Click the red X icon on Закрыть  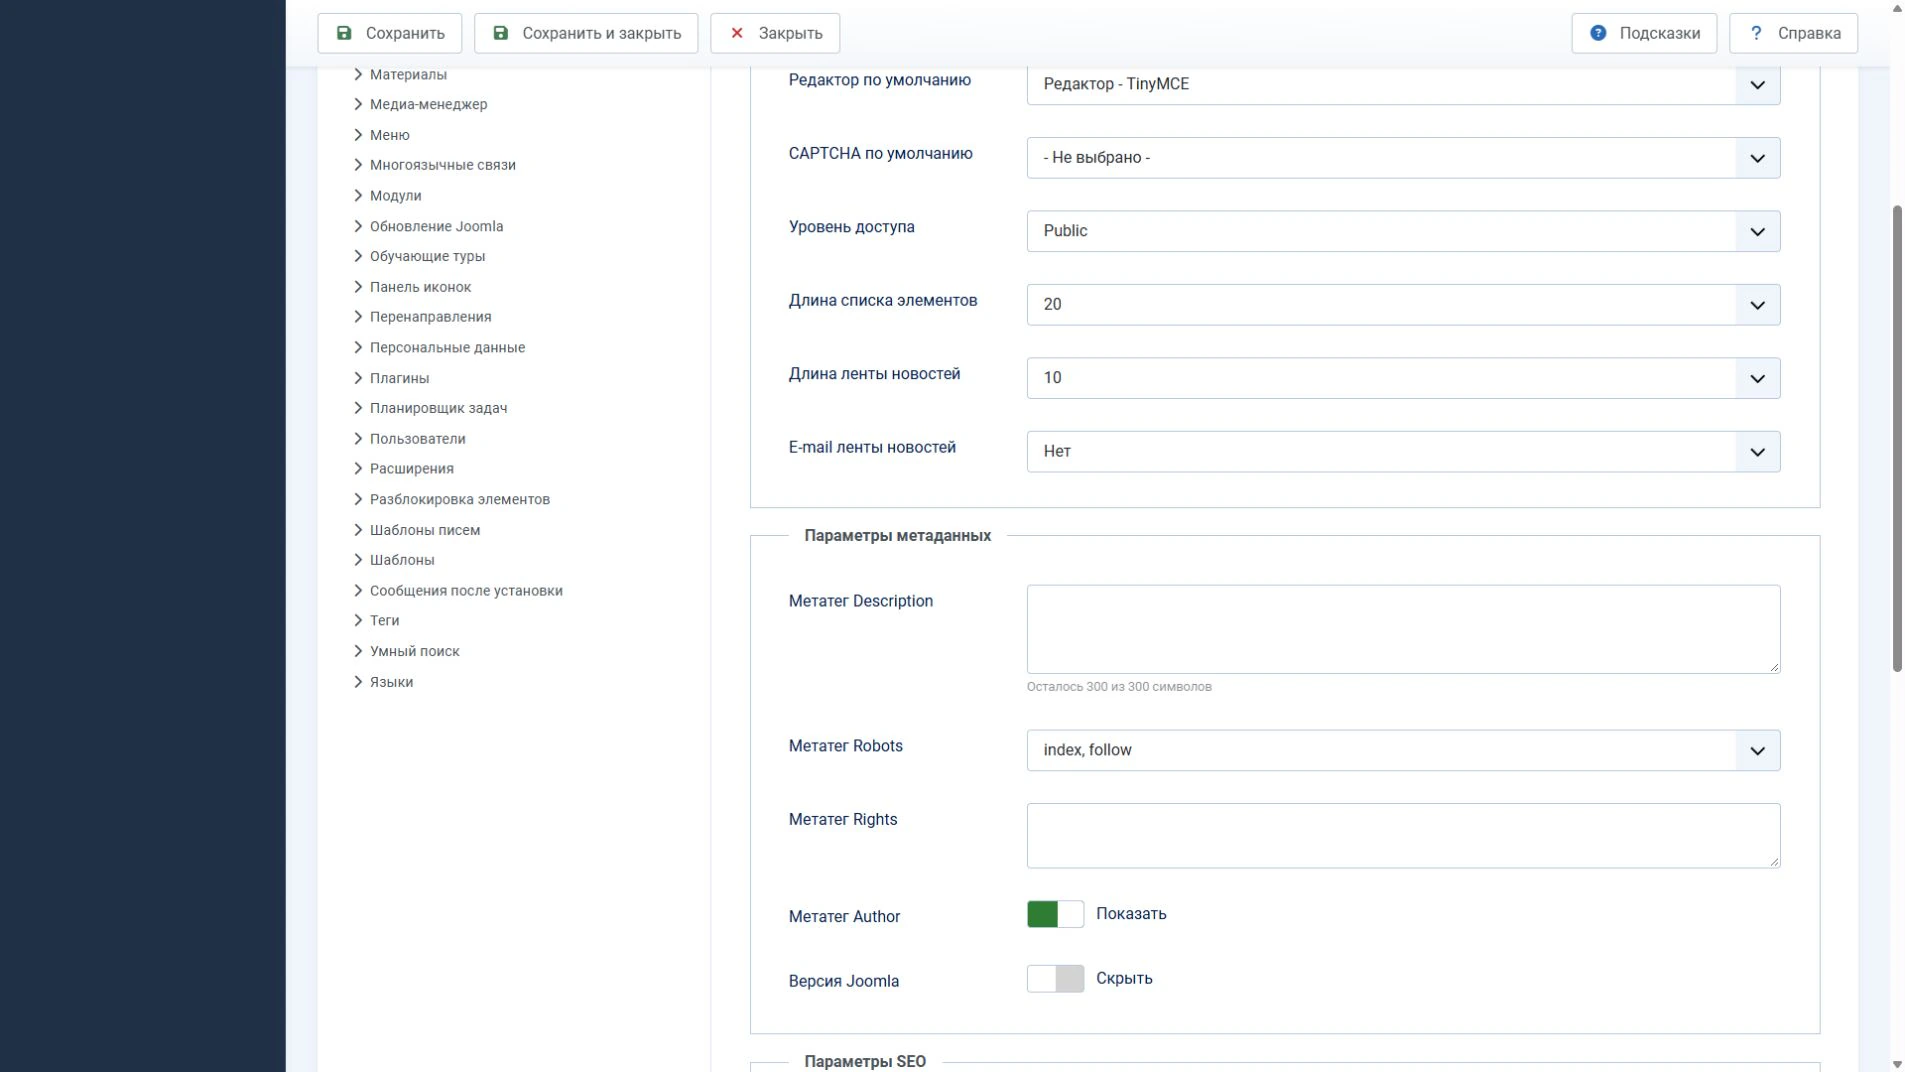(x=737, y=33)
